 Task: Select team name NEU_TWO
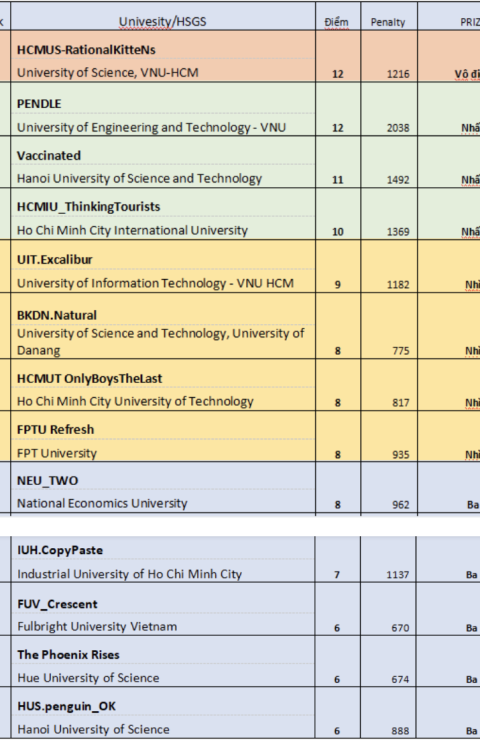tap(47, 481)
